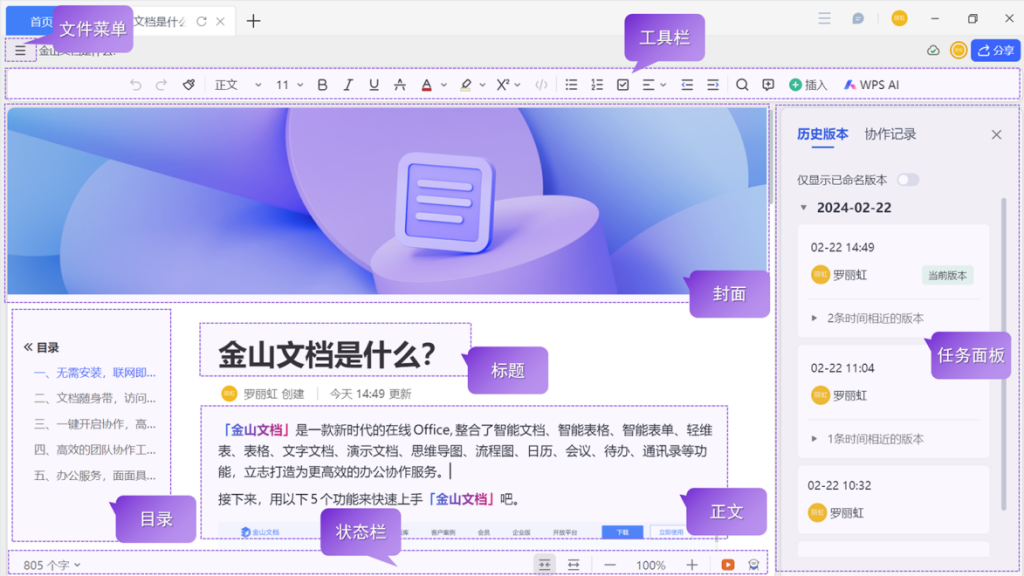Open account avatar in title bar
1024x576 pixels.
[x=899, y=18]
